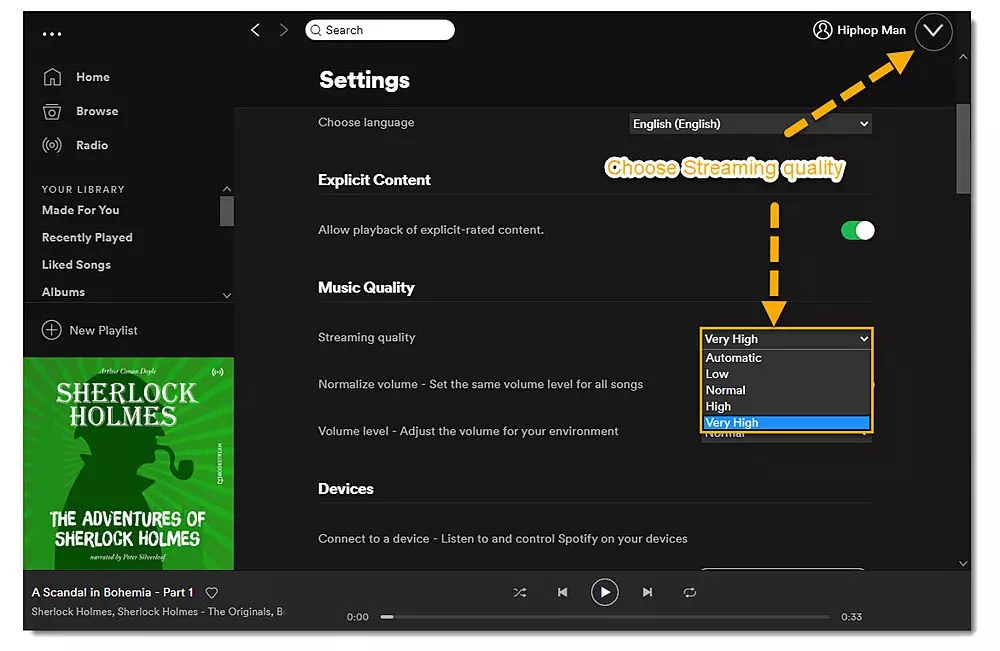
Task: Toggle repeat mode
Action: point(689,592)
